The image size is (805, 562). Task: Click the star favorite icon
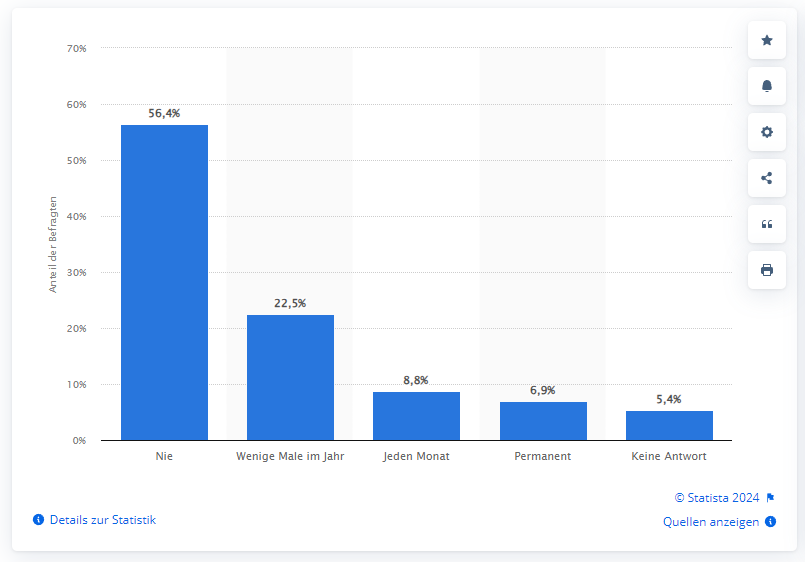(x=766, y=41)
